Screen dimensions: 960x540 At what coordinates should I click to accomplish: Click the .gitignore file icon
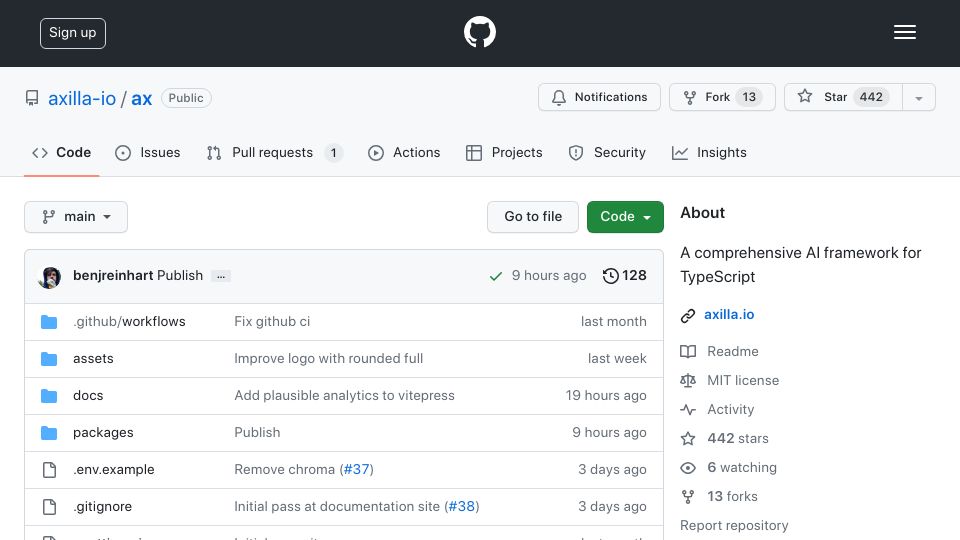49,506
